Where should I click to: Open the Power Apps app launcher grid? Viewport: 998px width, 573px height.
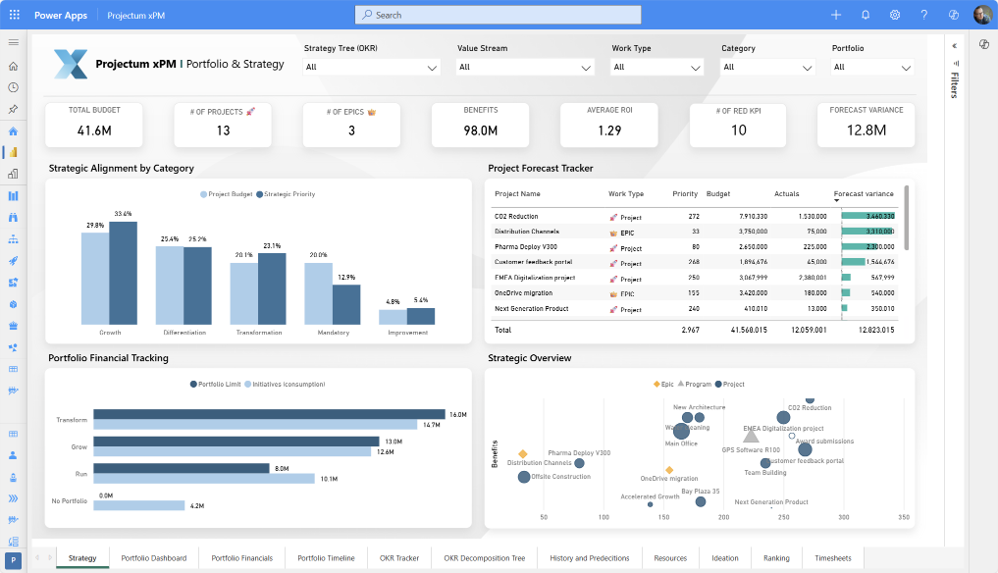coord(14,15)
